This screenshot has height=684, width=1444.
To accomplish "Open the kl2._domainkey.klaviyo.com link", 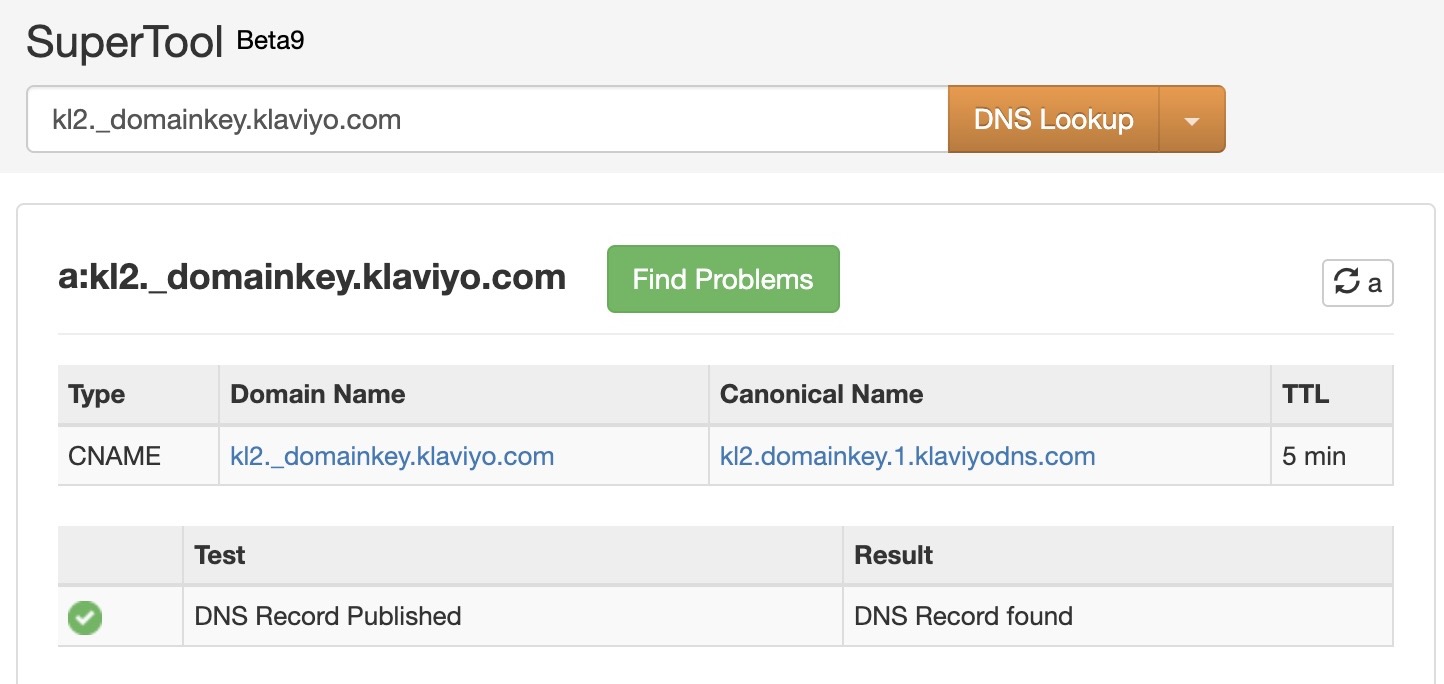I will coord(391,456).
